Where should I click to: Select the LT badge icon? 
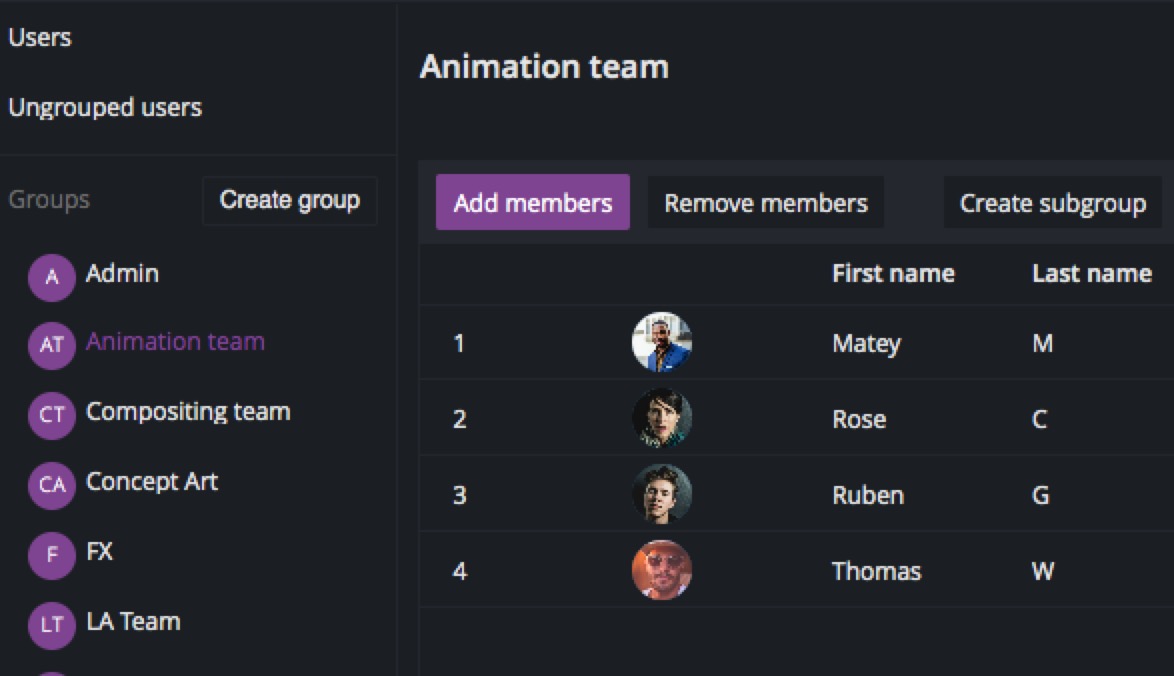52,625
